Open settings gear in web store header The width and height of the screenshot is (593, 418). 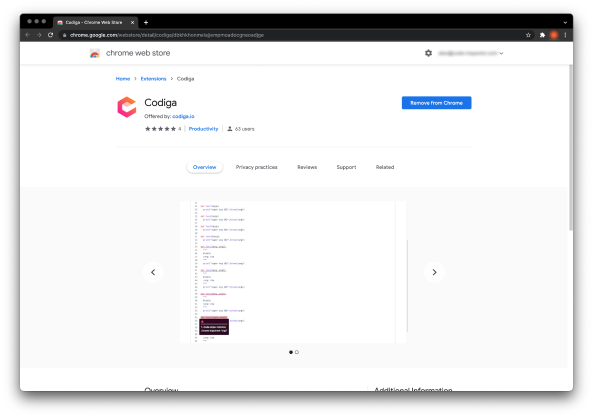point(428,53)
